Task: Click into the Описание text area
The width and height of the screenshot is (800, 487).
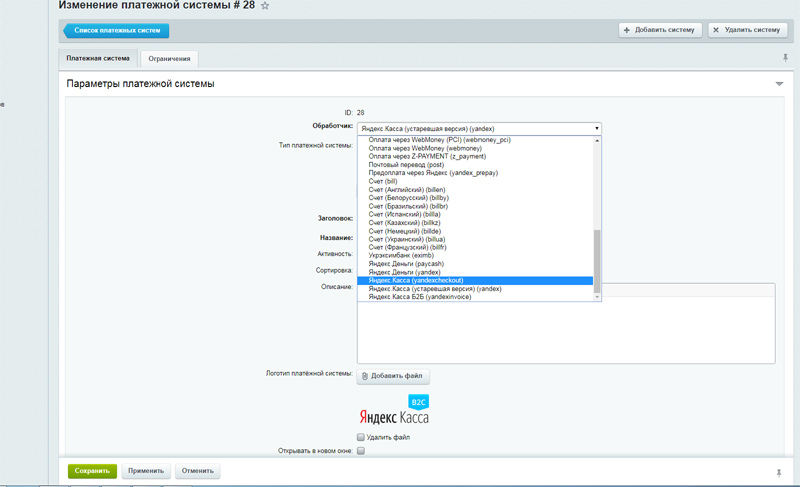Action: click(566, 329)
